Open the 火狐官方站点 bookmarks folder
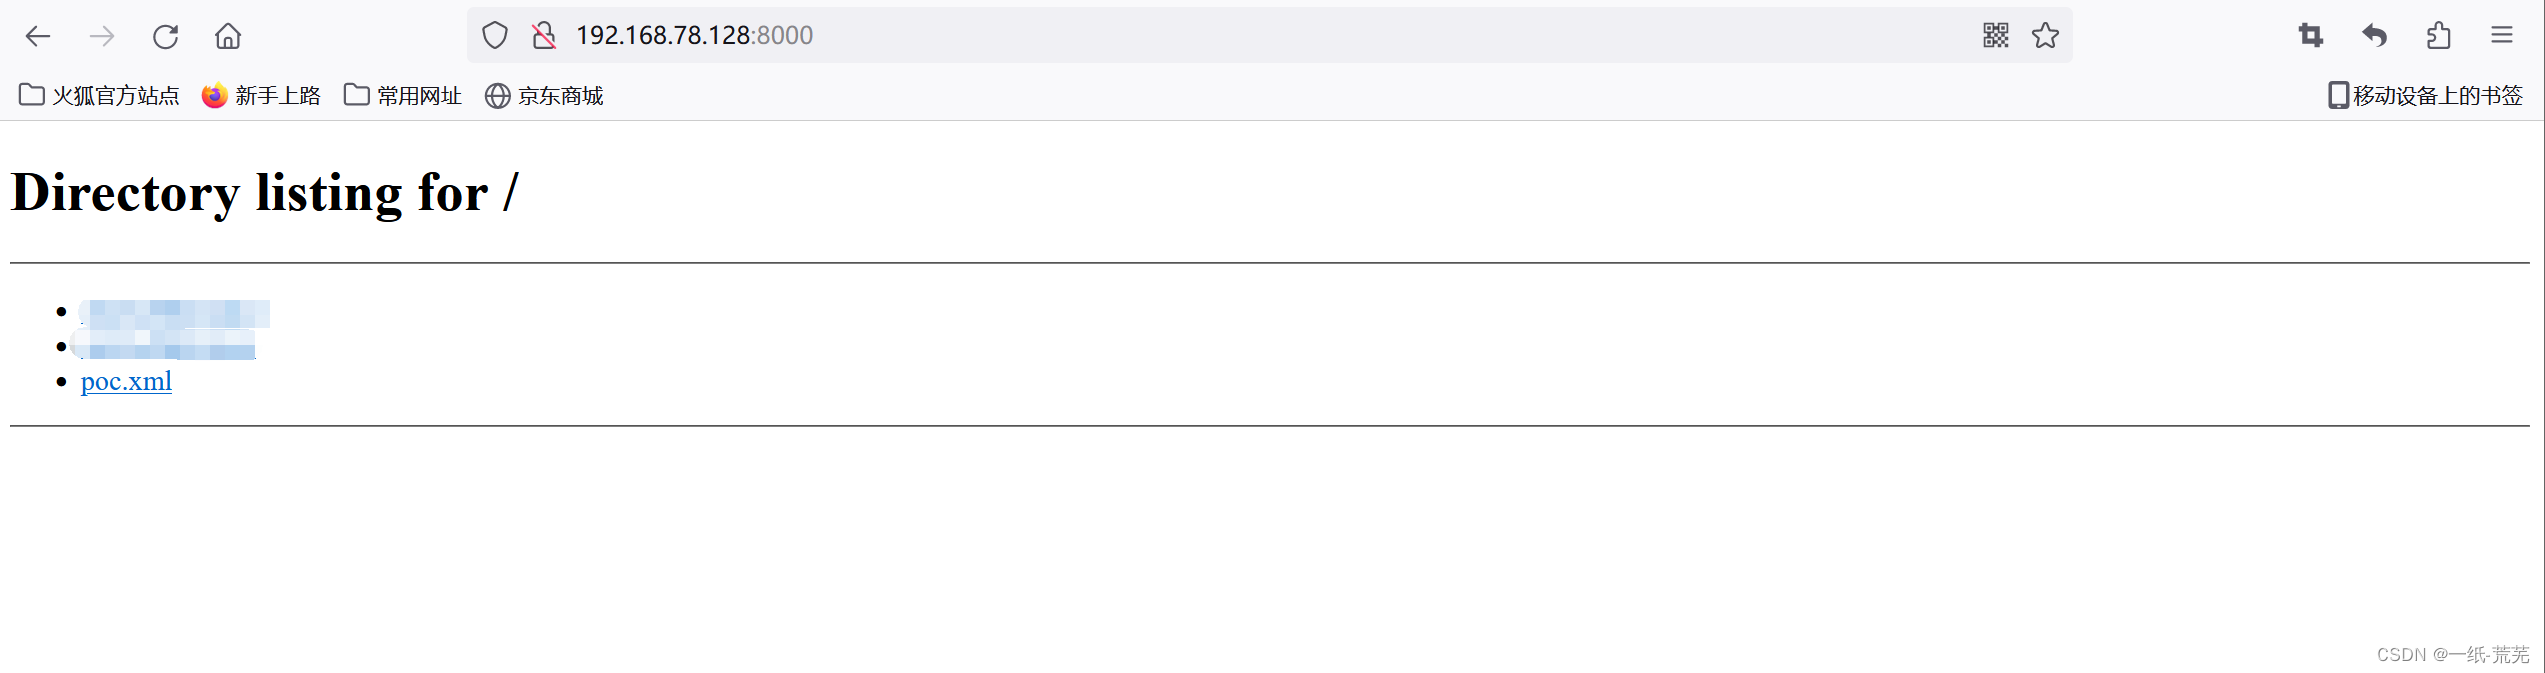 (99, 95)
